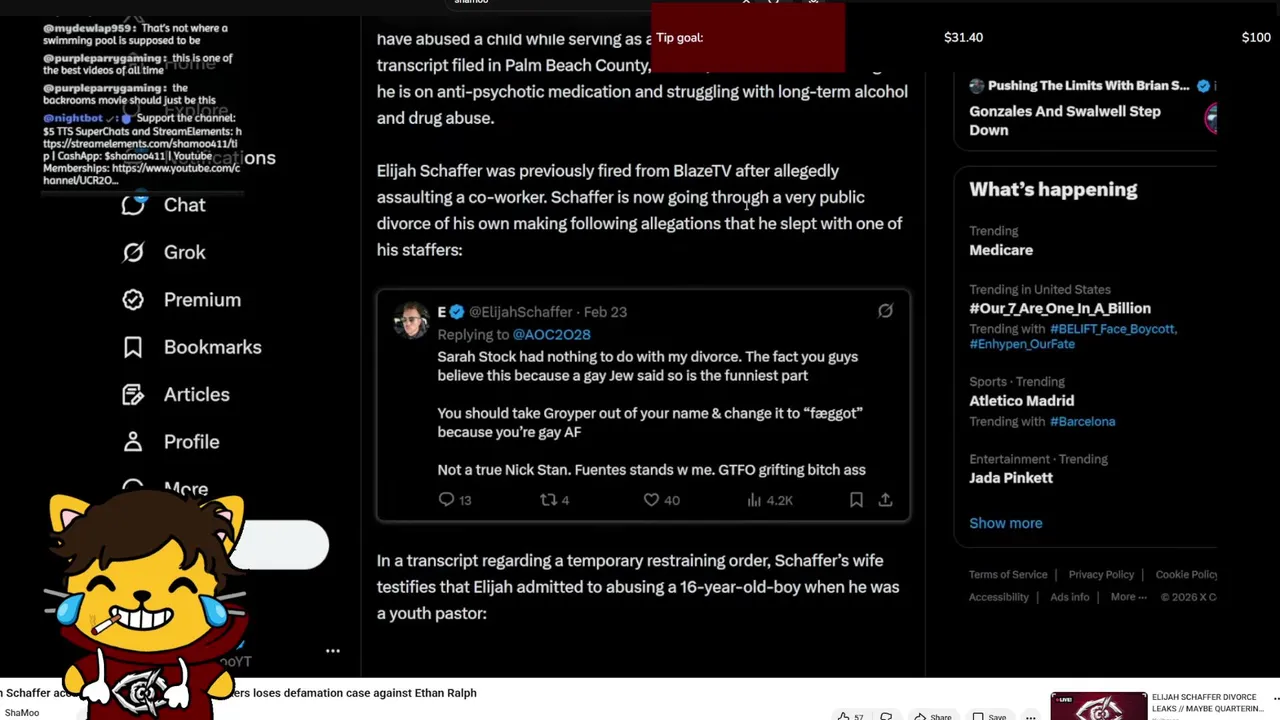Open the Articles menu label

(197, 394)
